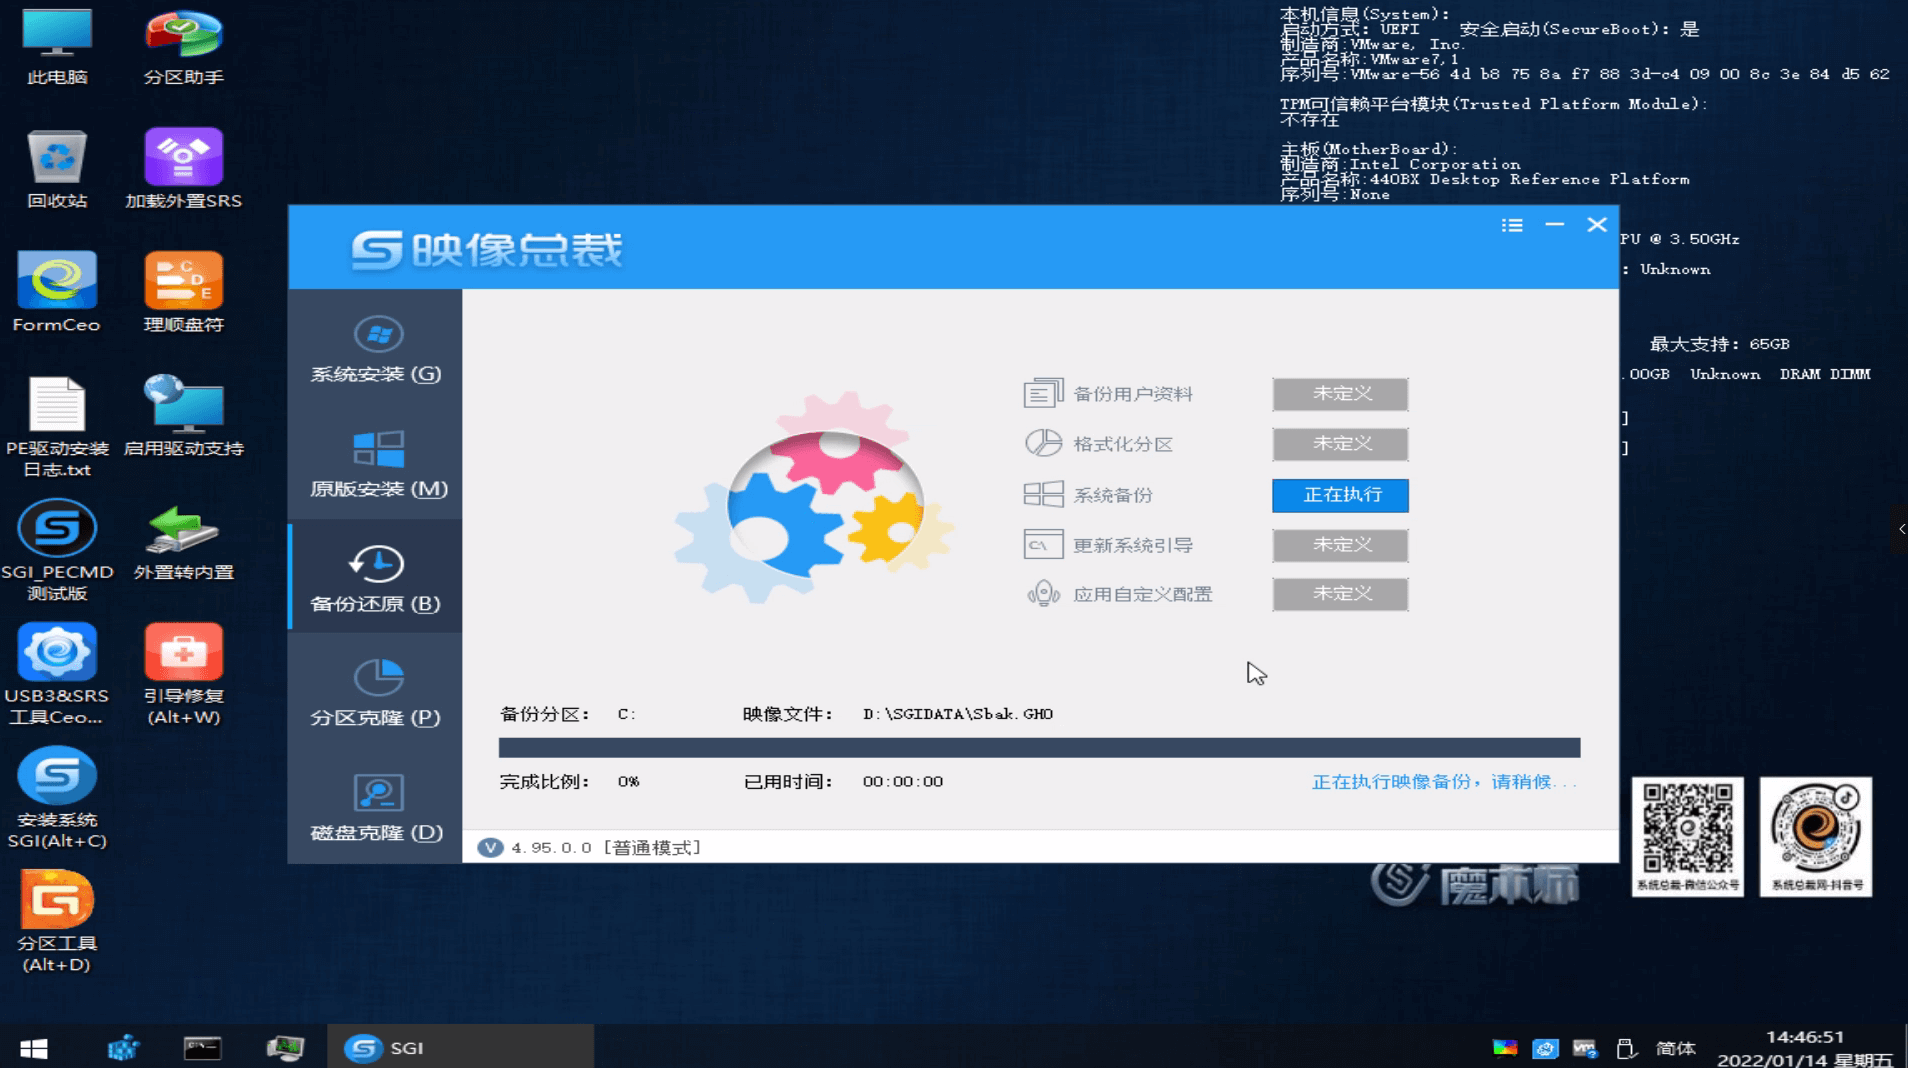1908x1068 pixels.
Task: Launch FormCeo desktop icon
Action: pyautogui.click(x=57, y=292)
